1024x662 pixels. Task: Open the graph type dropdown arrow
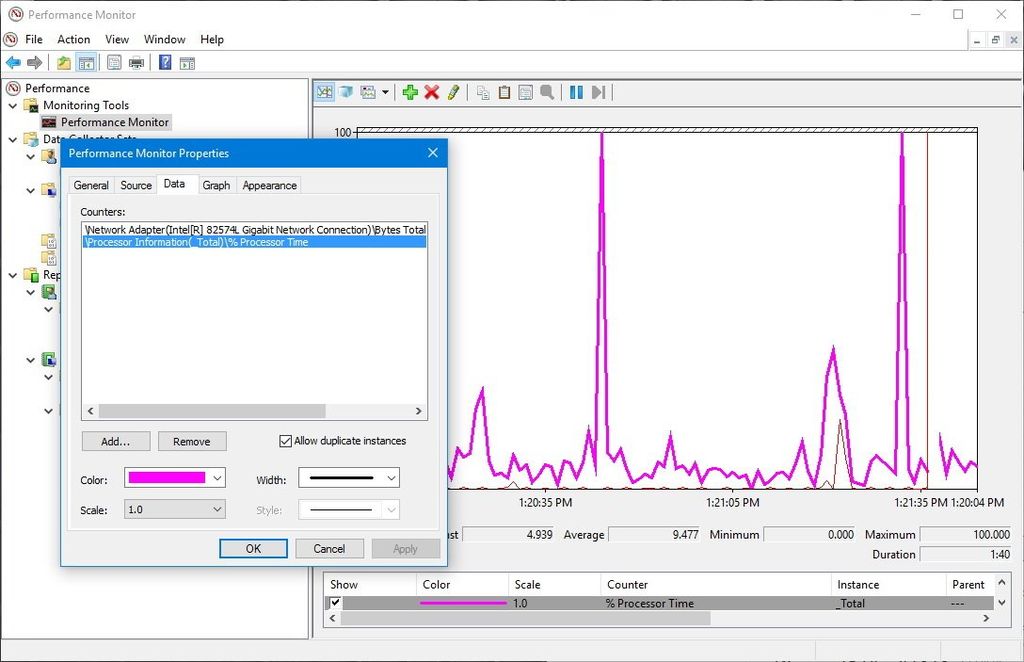pos(385,92)
